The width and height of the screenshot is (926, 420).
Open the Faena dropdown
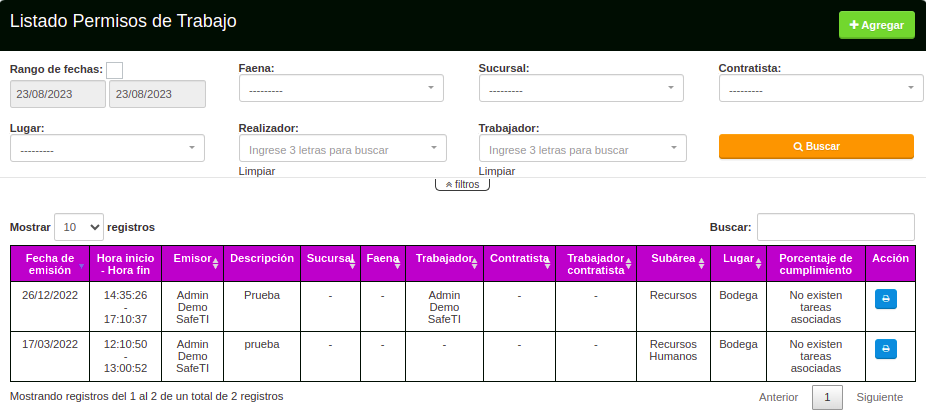click(x=341, y=88)
